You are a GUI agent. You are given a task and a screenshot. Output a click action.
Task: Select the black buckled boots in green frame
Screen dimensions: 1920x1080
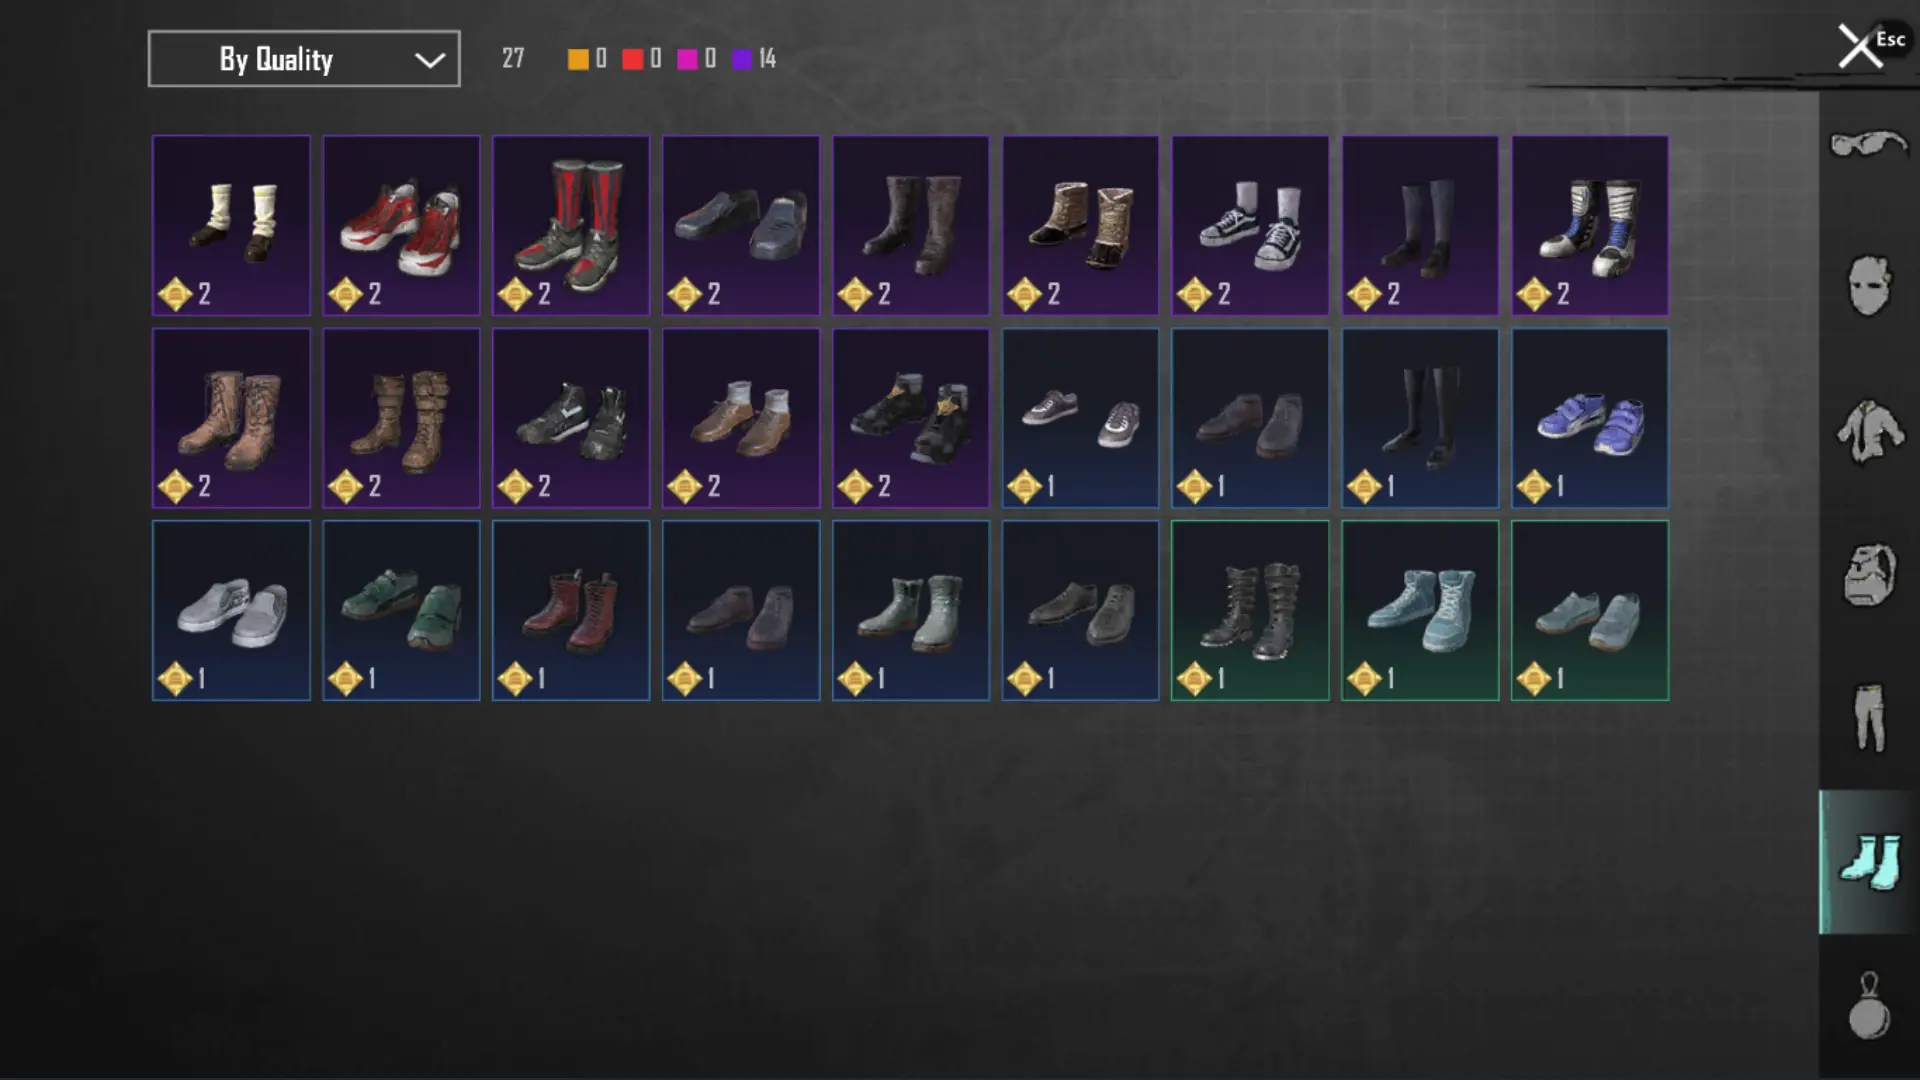pyautogui.click(x=1250, y=610)
